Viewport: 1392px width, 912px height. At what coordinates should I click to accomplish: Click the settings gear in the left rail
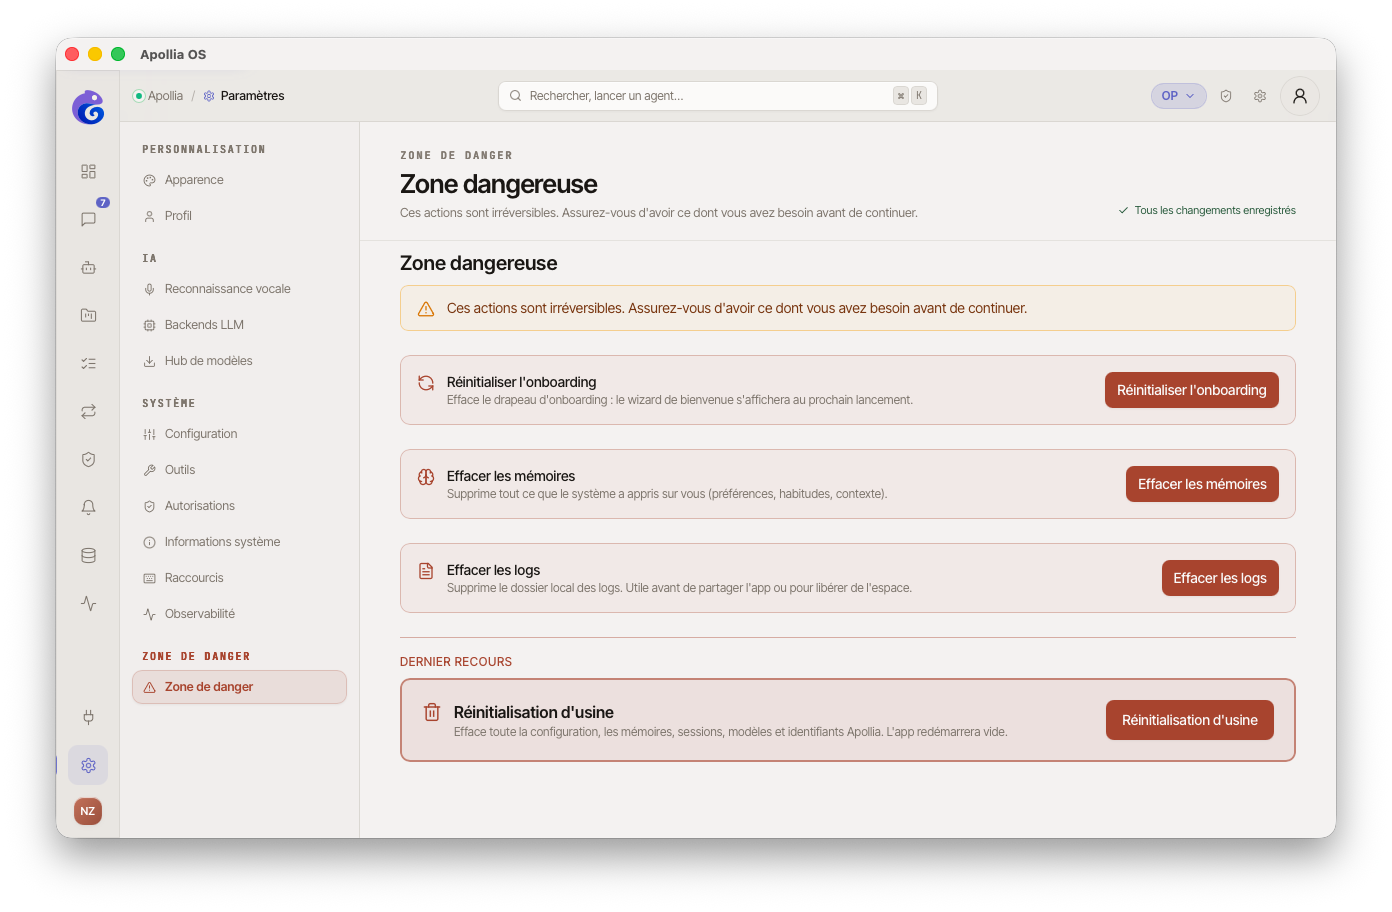88,765
